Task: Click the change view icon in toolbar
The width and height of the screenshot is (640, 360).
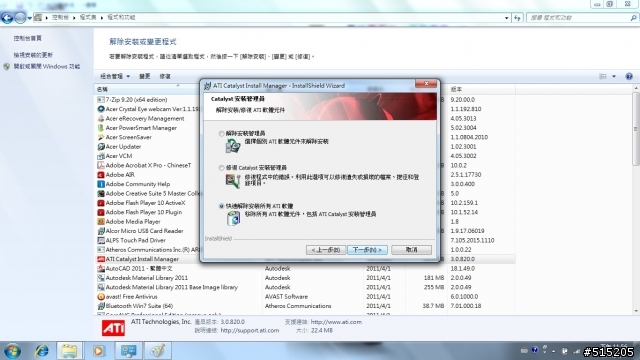Action: [x=602, y=76]
